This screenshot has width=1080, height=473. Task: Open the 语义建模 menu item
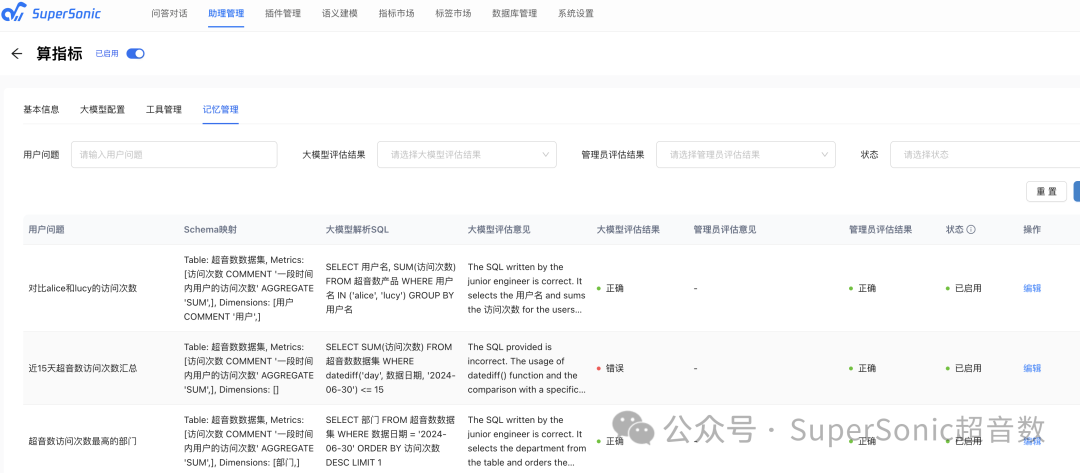340,14
